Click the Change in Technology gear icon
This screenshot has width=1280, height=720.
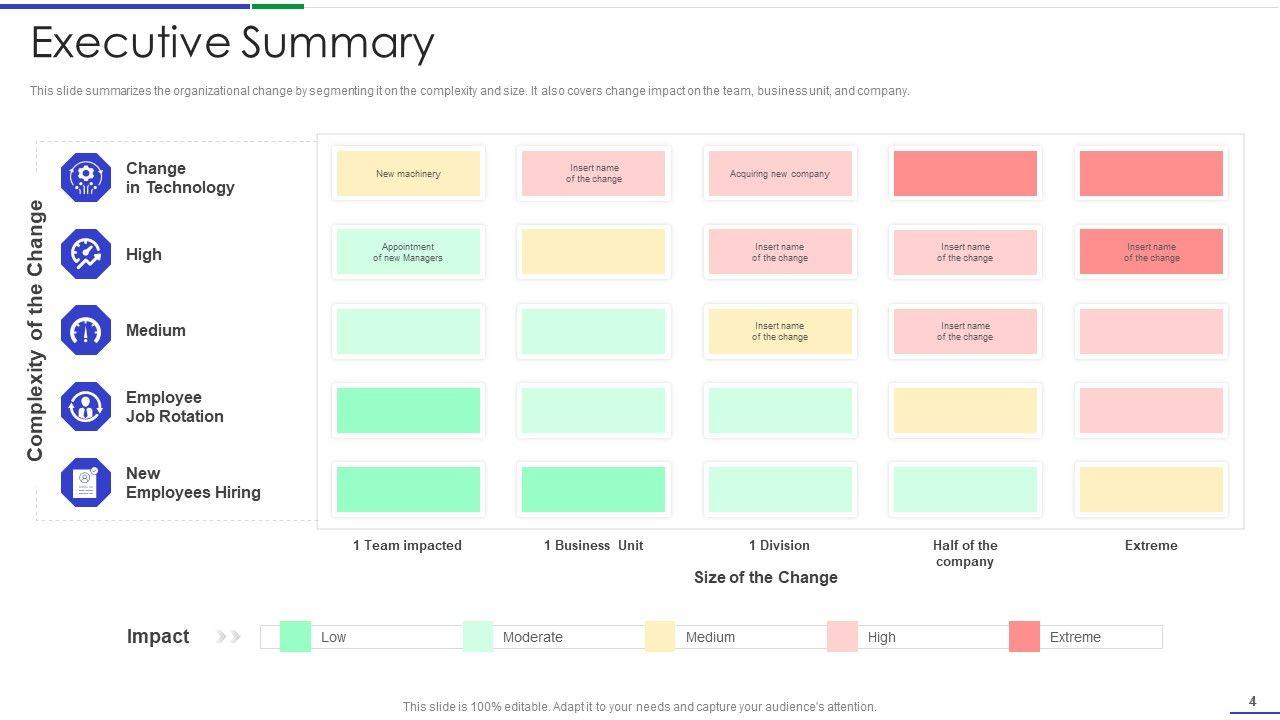click(86, 178)
